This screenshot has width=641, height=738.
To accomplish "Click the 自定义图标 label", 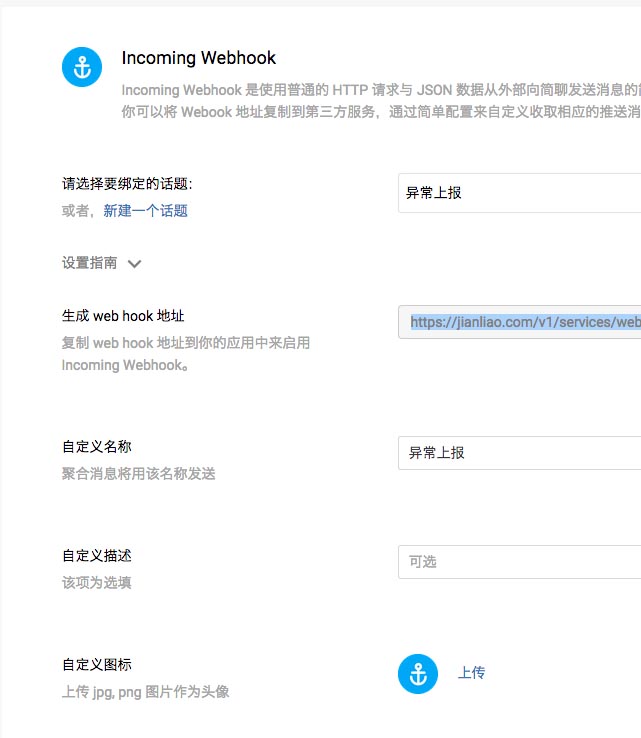I will click(x=96, y=665).
